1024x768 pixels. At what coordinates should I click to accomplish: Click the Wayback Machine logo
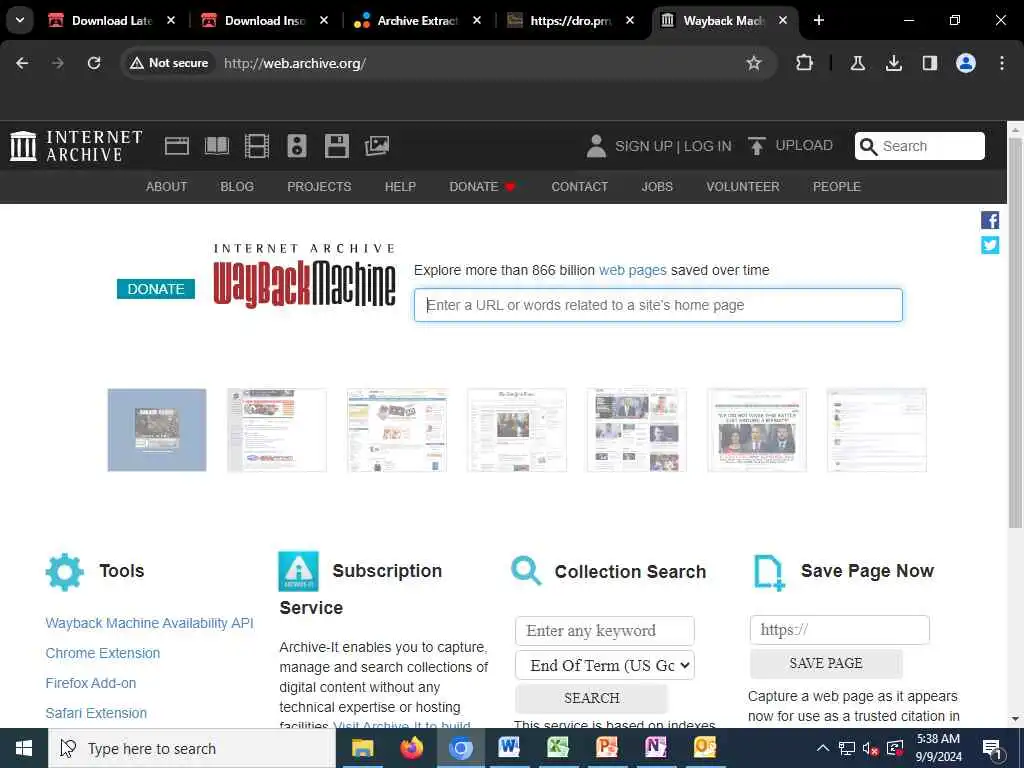tap(304, 277)
